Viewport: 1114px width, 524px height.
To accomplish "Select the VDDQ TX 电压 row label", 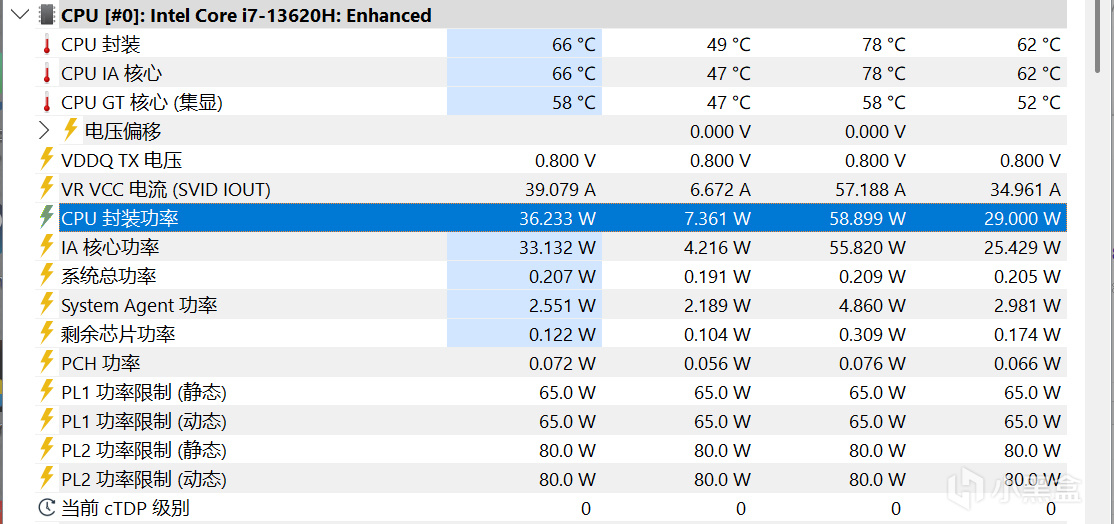I will tap(121, 160).
